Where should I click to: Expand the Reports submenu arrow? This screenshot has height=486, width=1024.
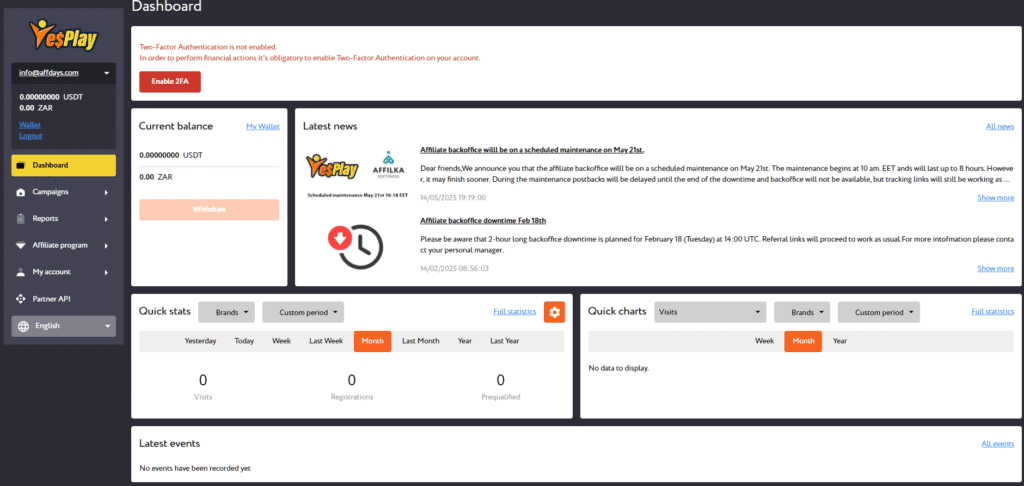tap(106, 219)
